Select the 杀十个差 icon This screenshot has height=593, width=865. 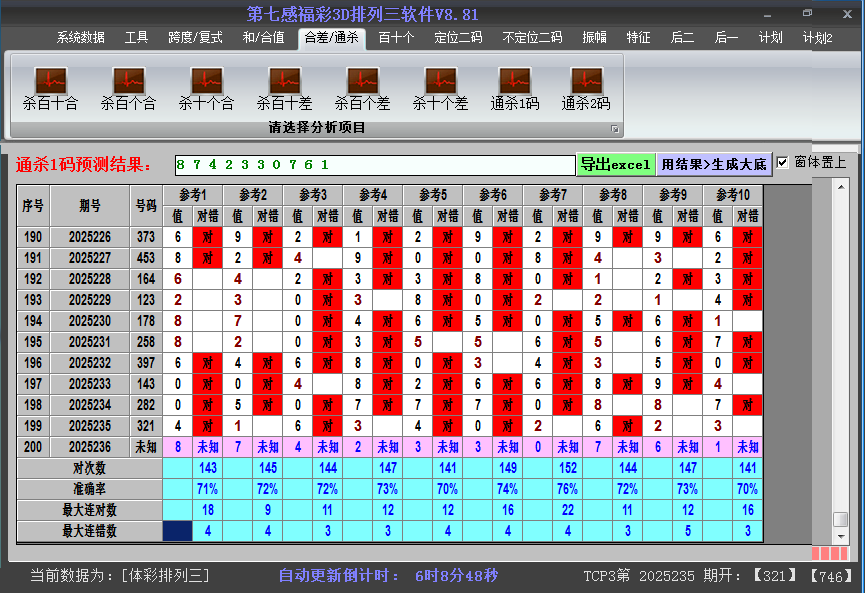click(440, 86)
